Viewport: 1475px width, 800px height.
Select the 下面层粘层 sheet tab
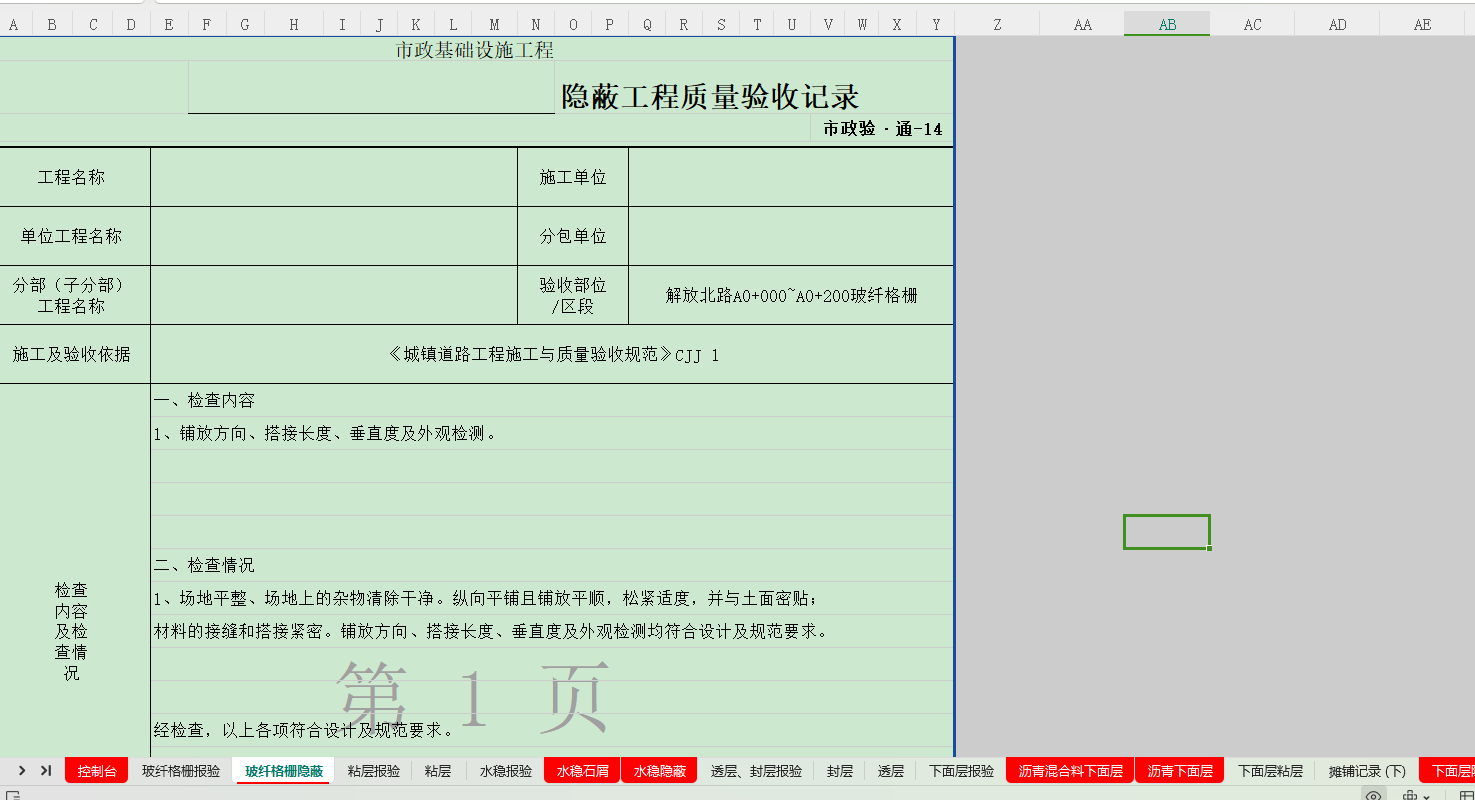coord(1270,771)
